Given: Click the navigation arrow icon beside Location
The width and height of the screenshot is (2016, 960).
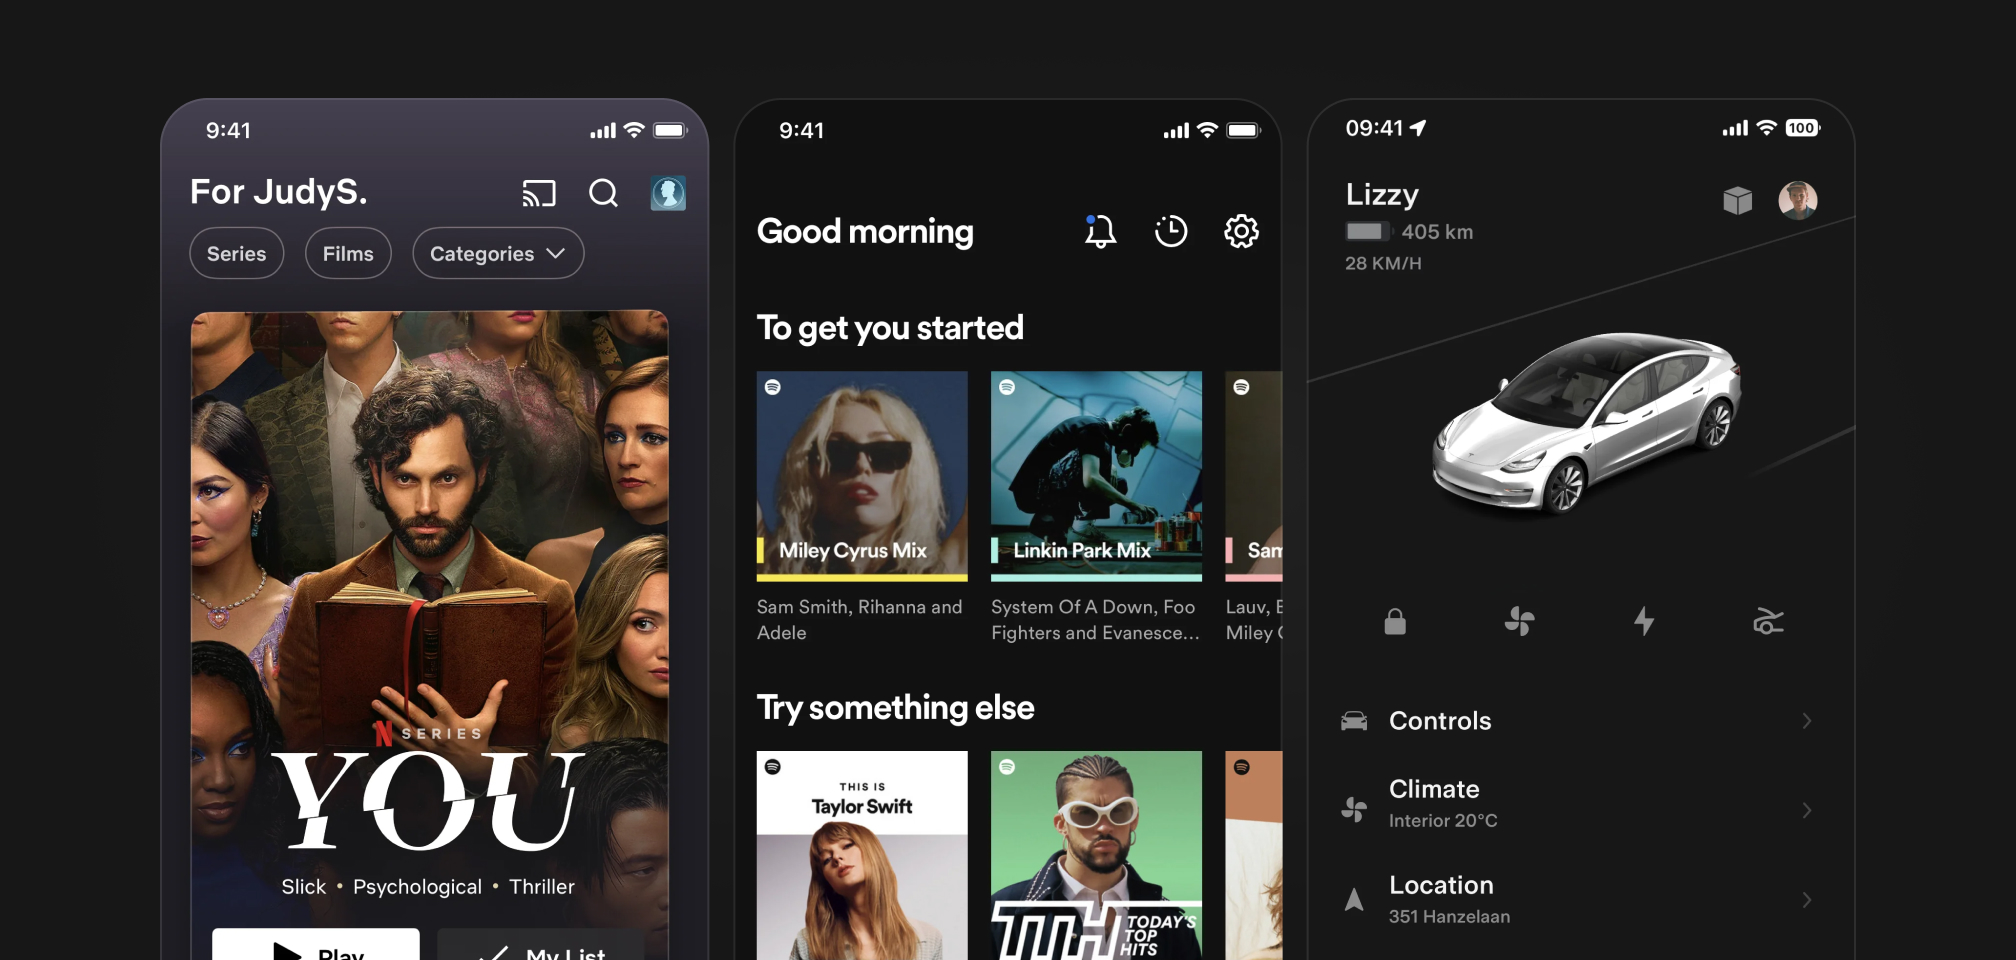Looking at the screenshot, I should tap(1354, 900).
